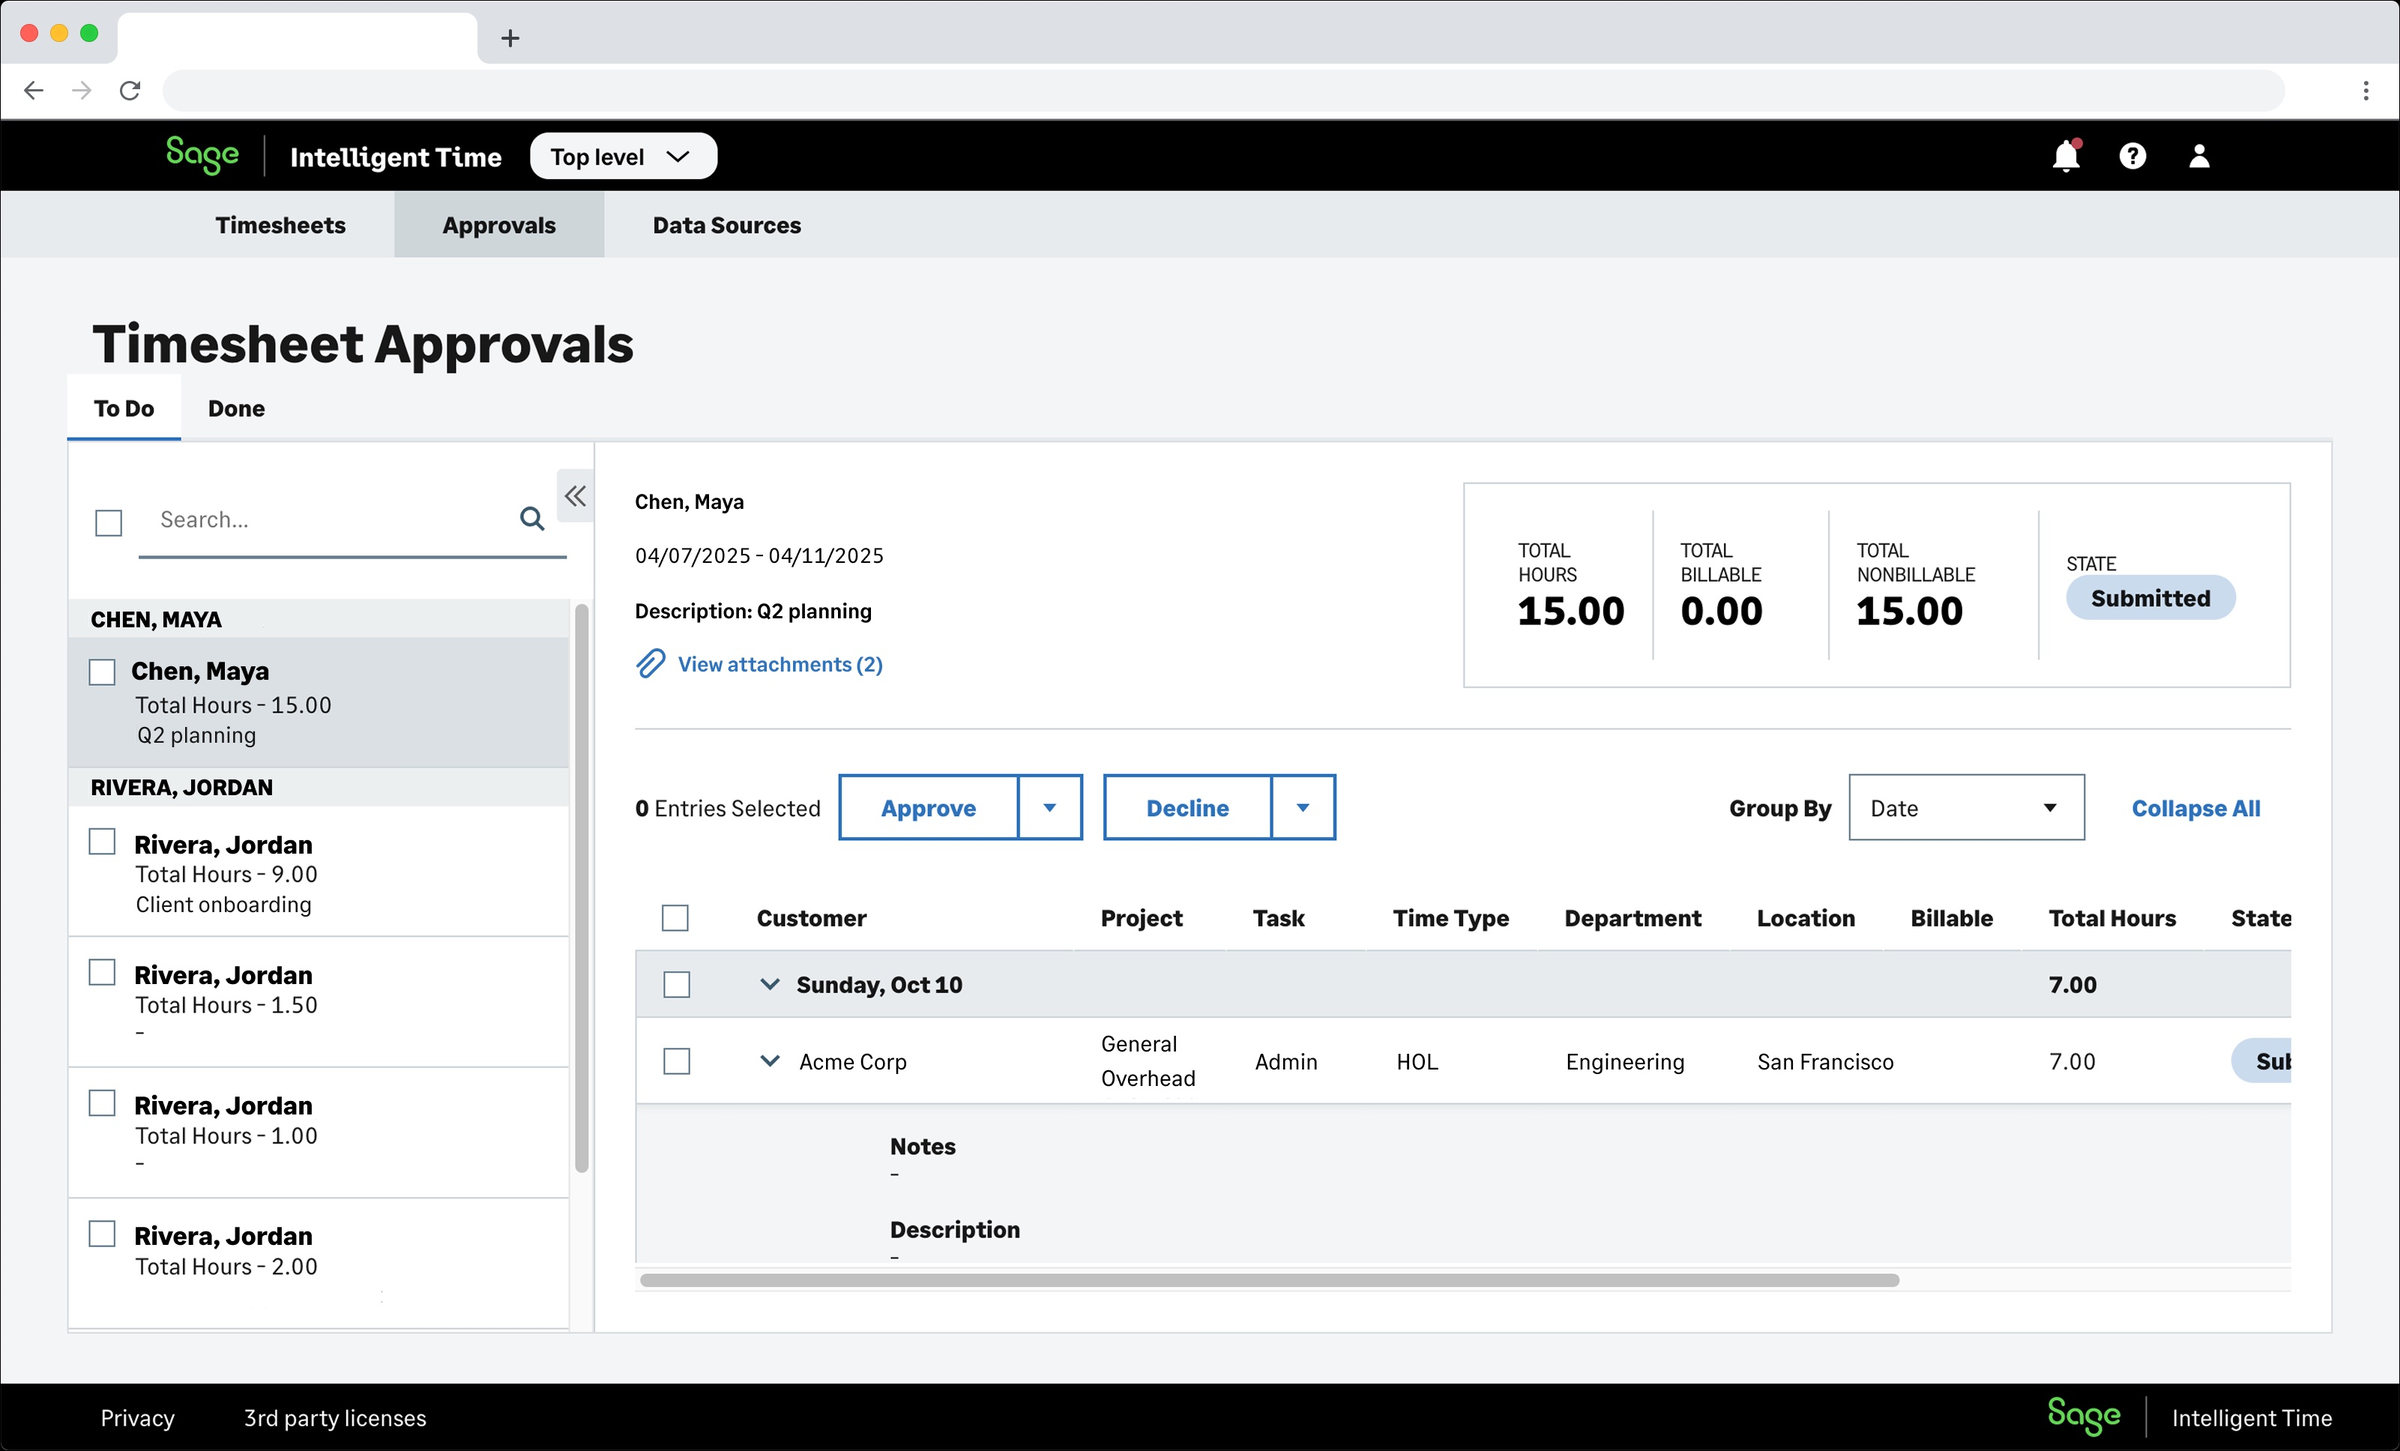
Task: Open the Top level dropdown
Action: tap(623, 156)
